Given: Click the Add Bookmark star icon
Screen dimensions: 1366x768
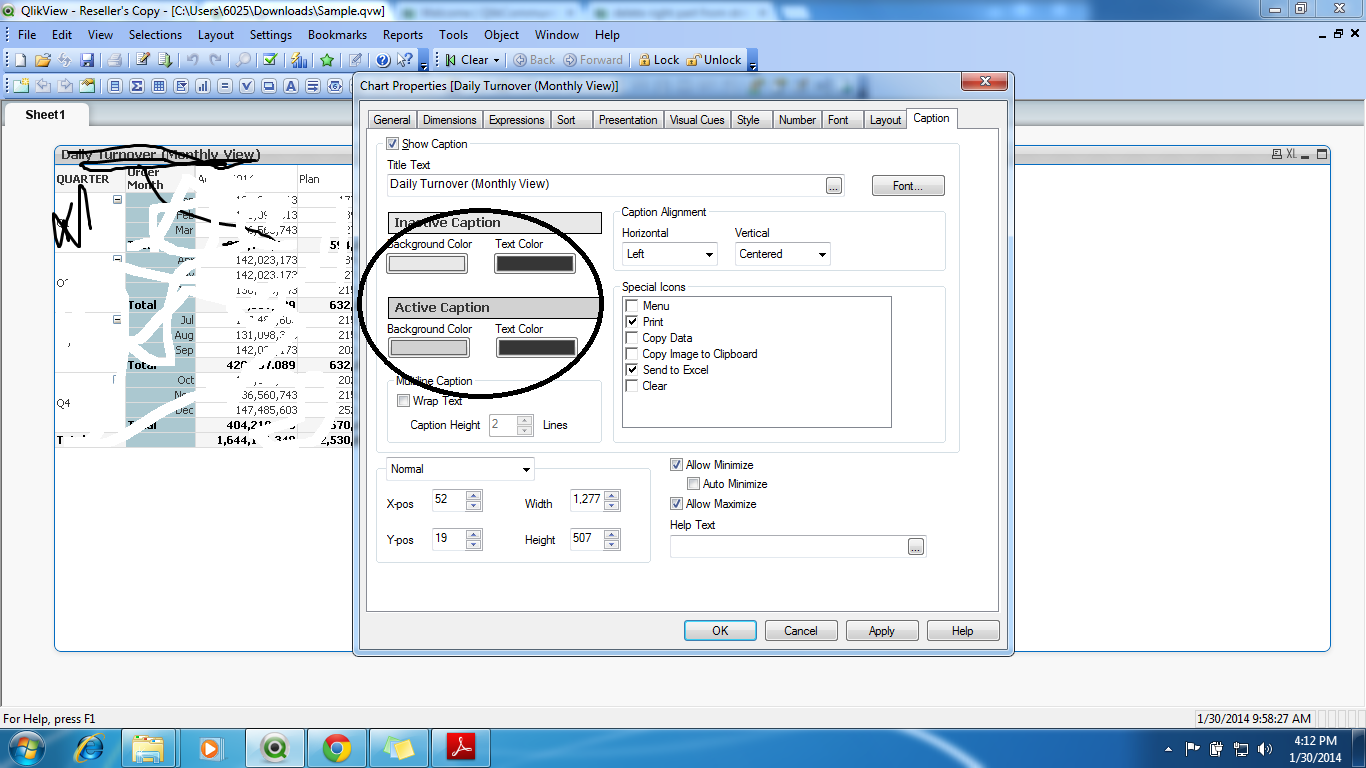Looking at the screenshot, I should (327, 60).
